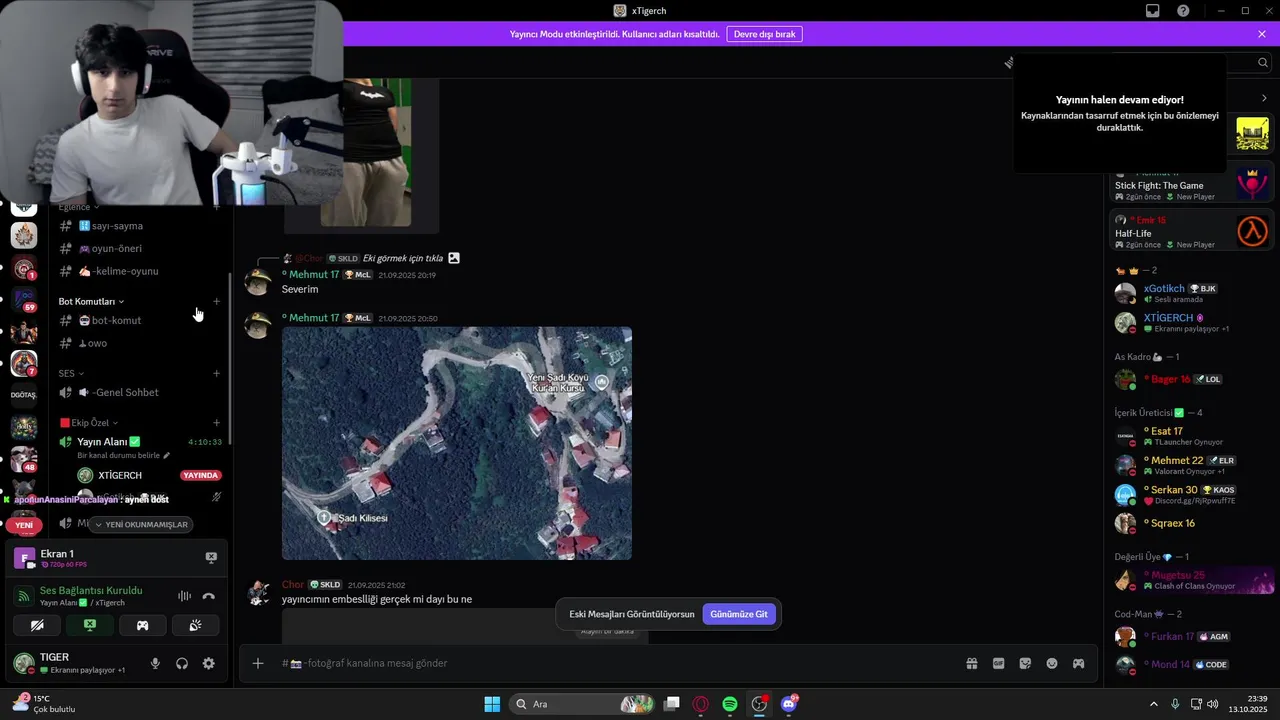Deafen with the headphones icon

182,663
